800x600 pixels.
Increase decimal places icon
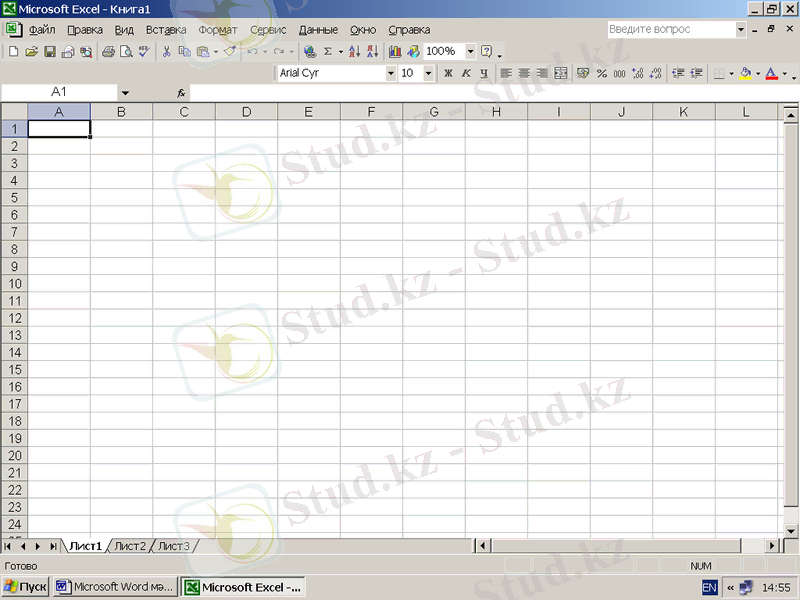pos(637,73)
